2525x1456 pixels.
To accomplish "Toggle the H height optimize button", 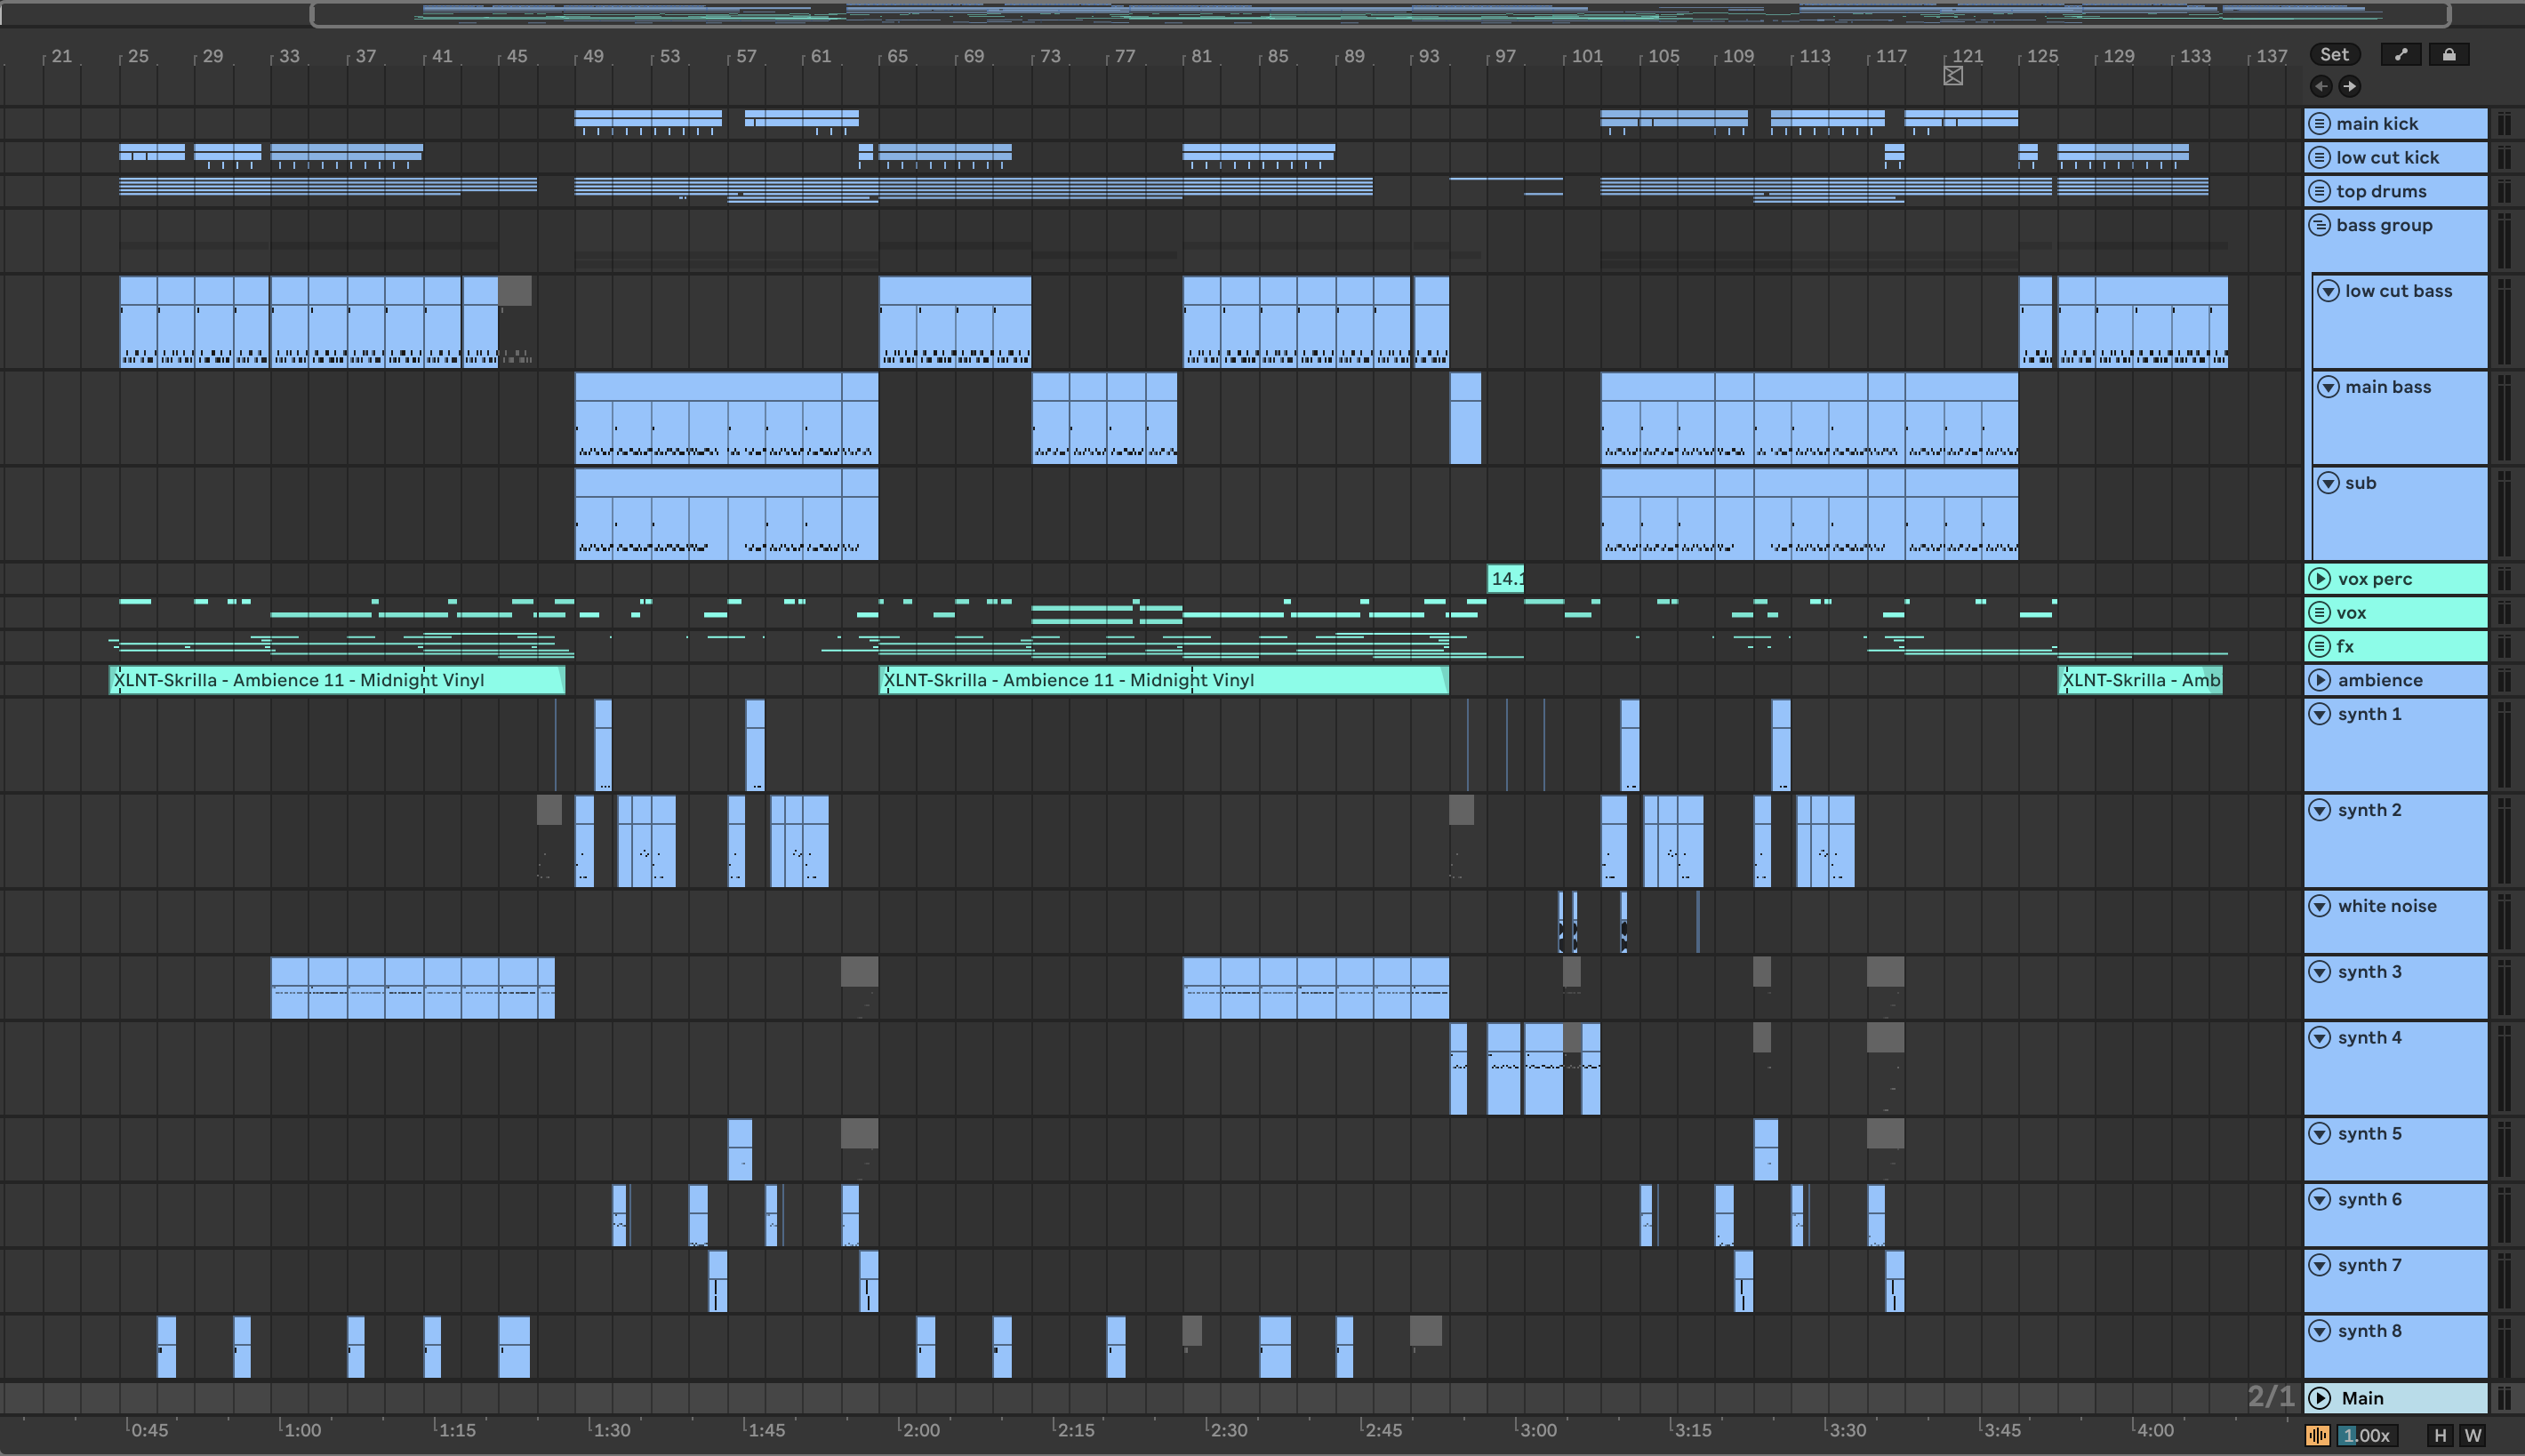I will 2440,1435.
